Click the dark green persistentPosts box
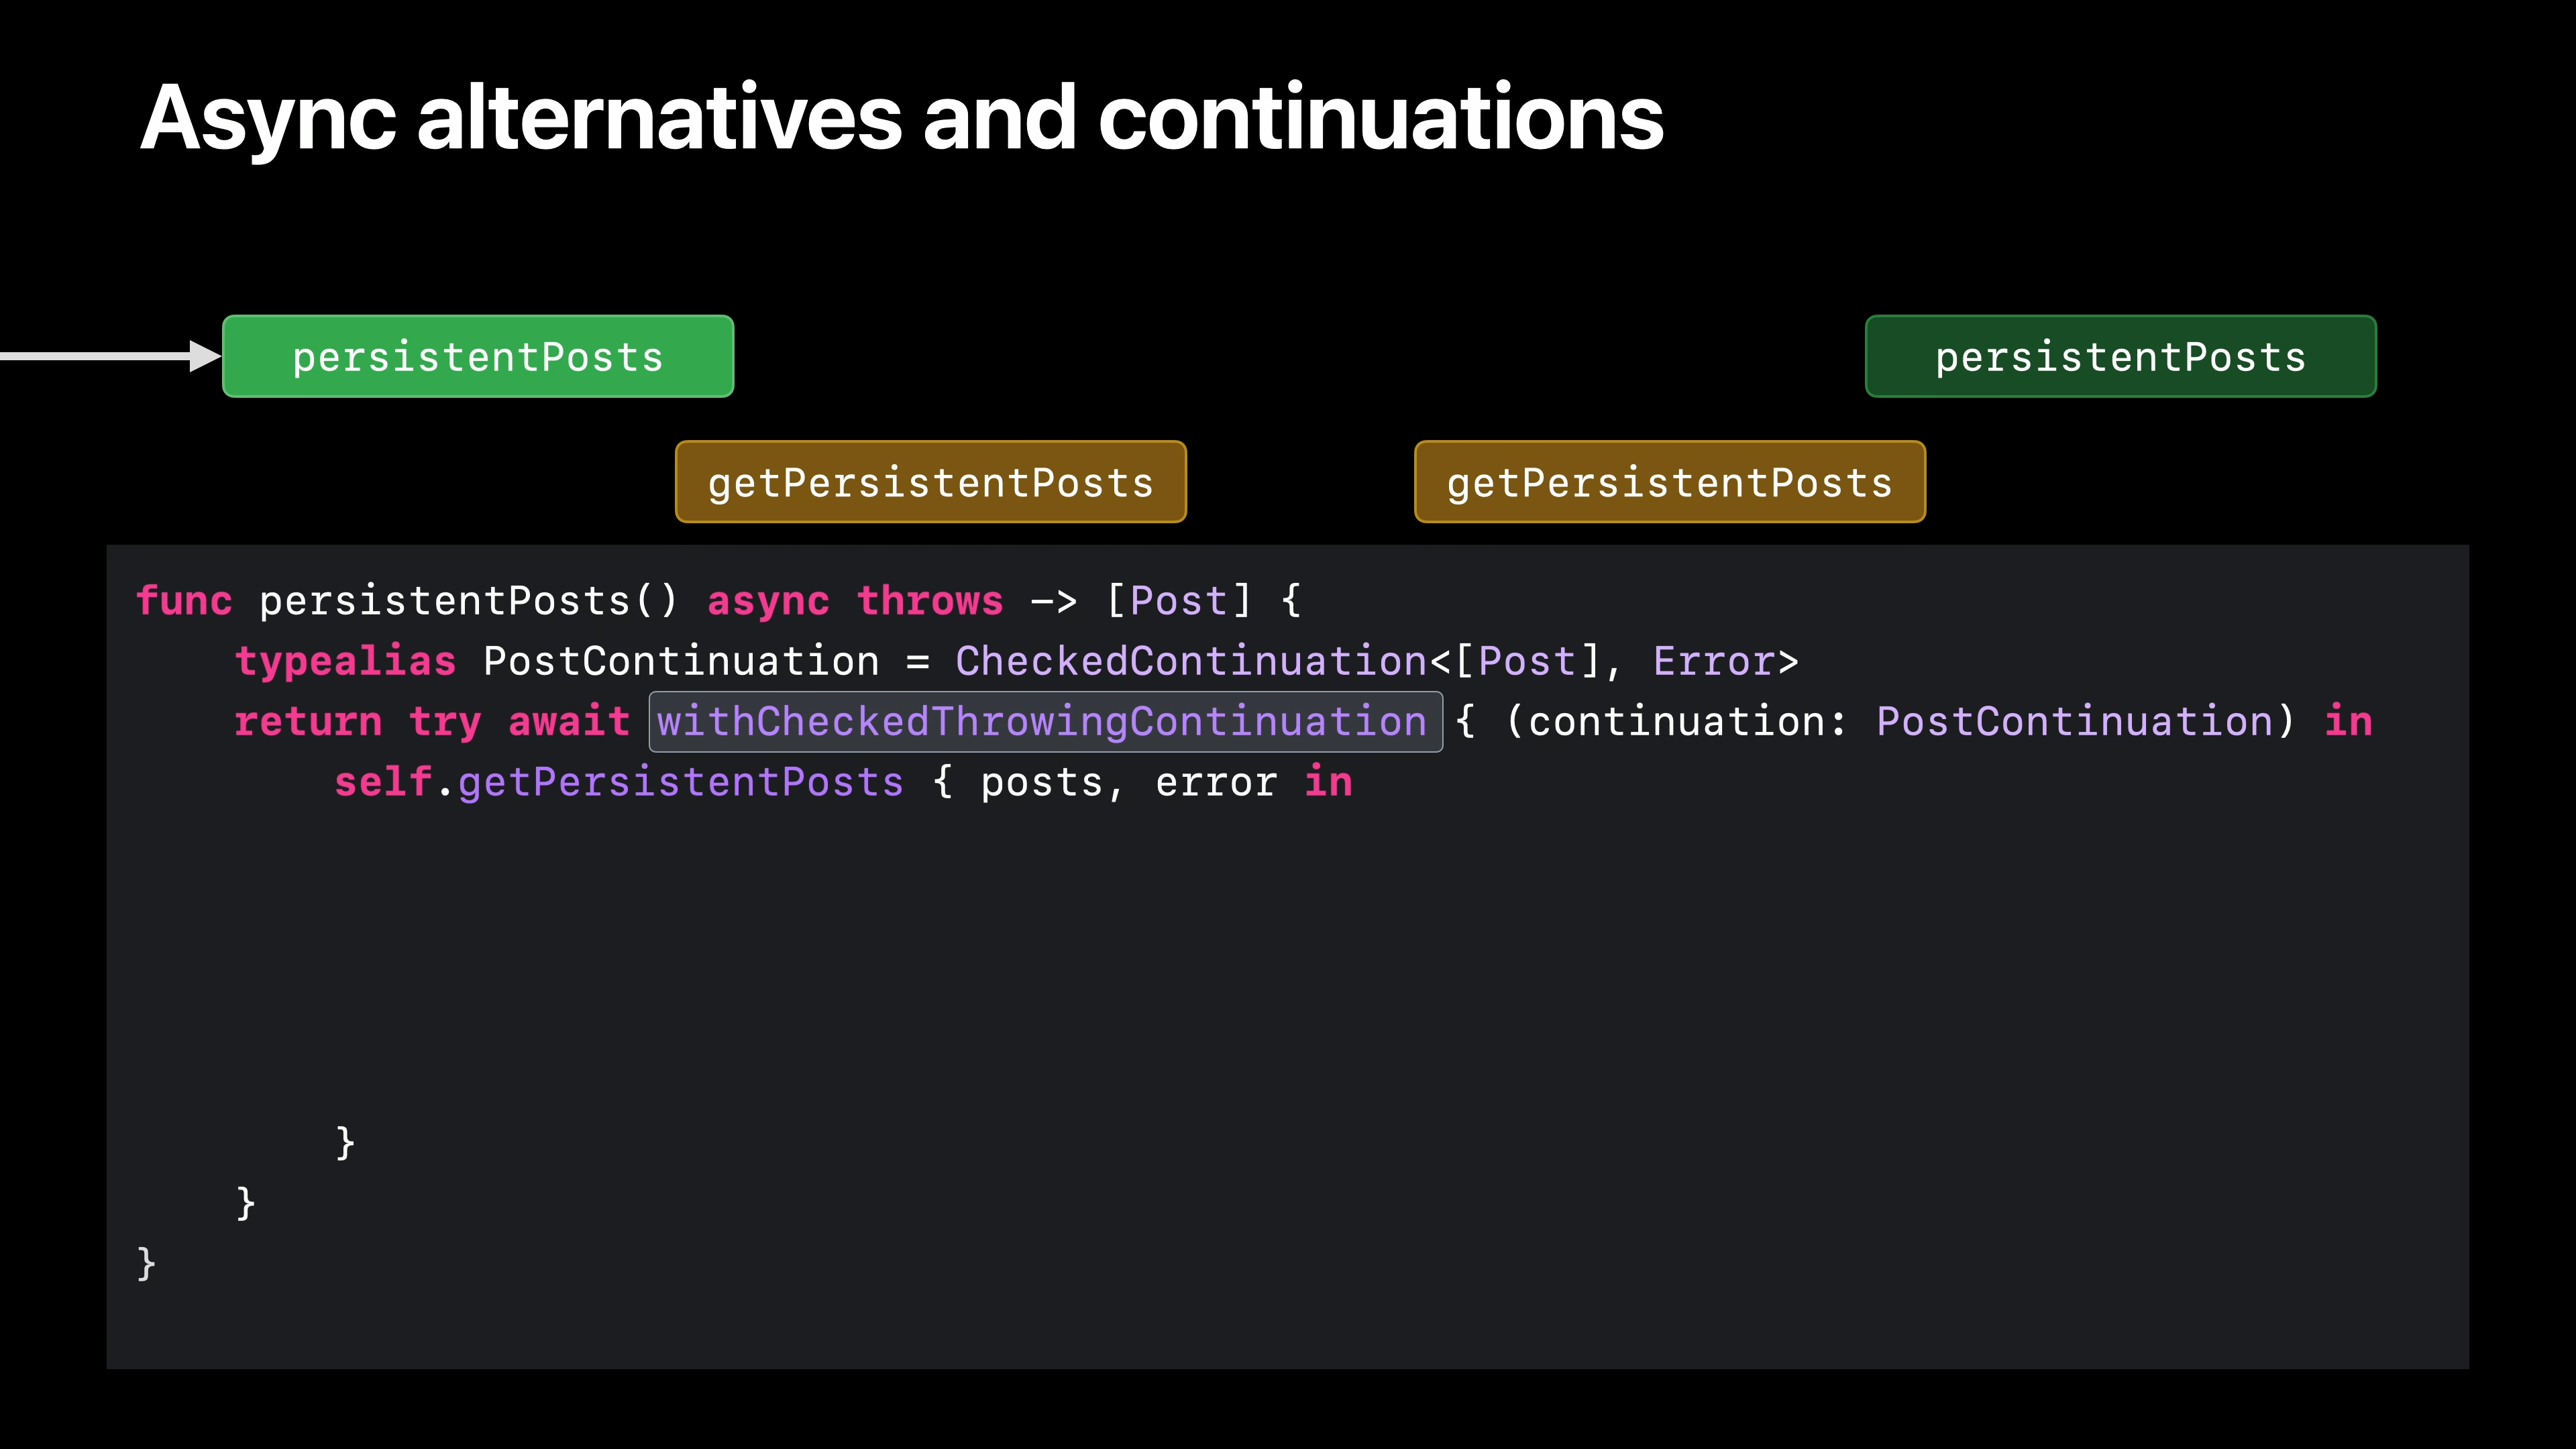 (2120, 357)
